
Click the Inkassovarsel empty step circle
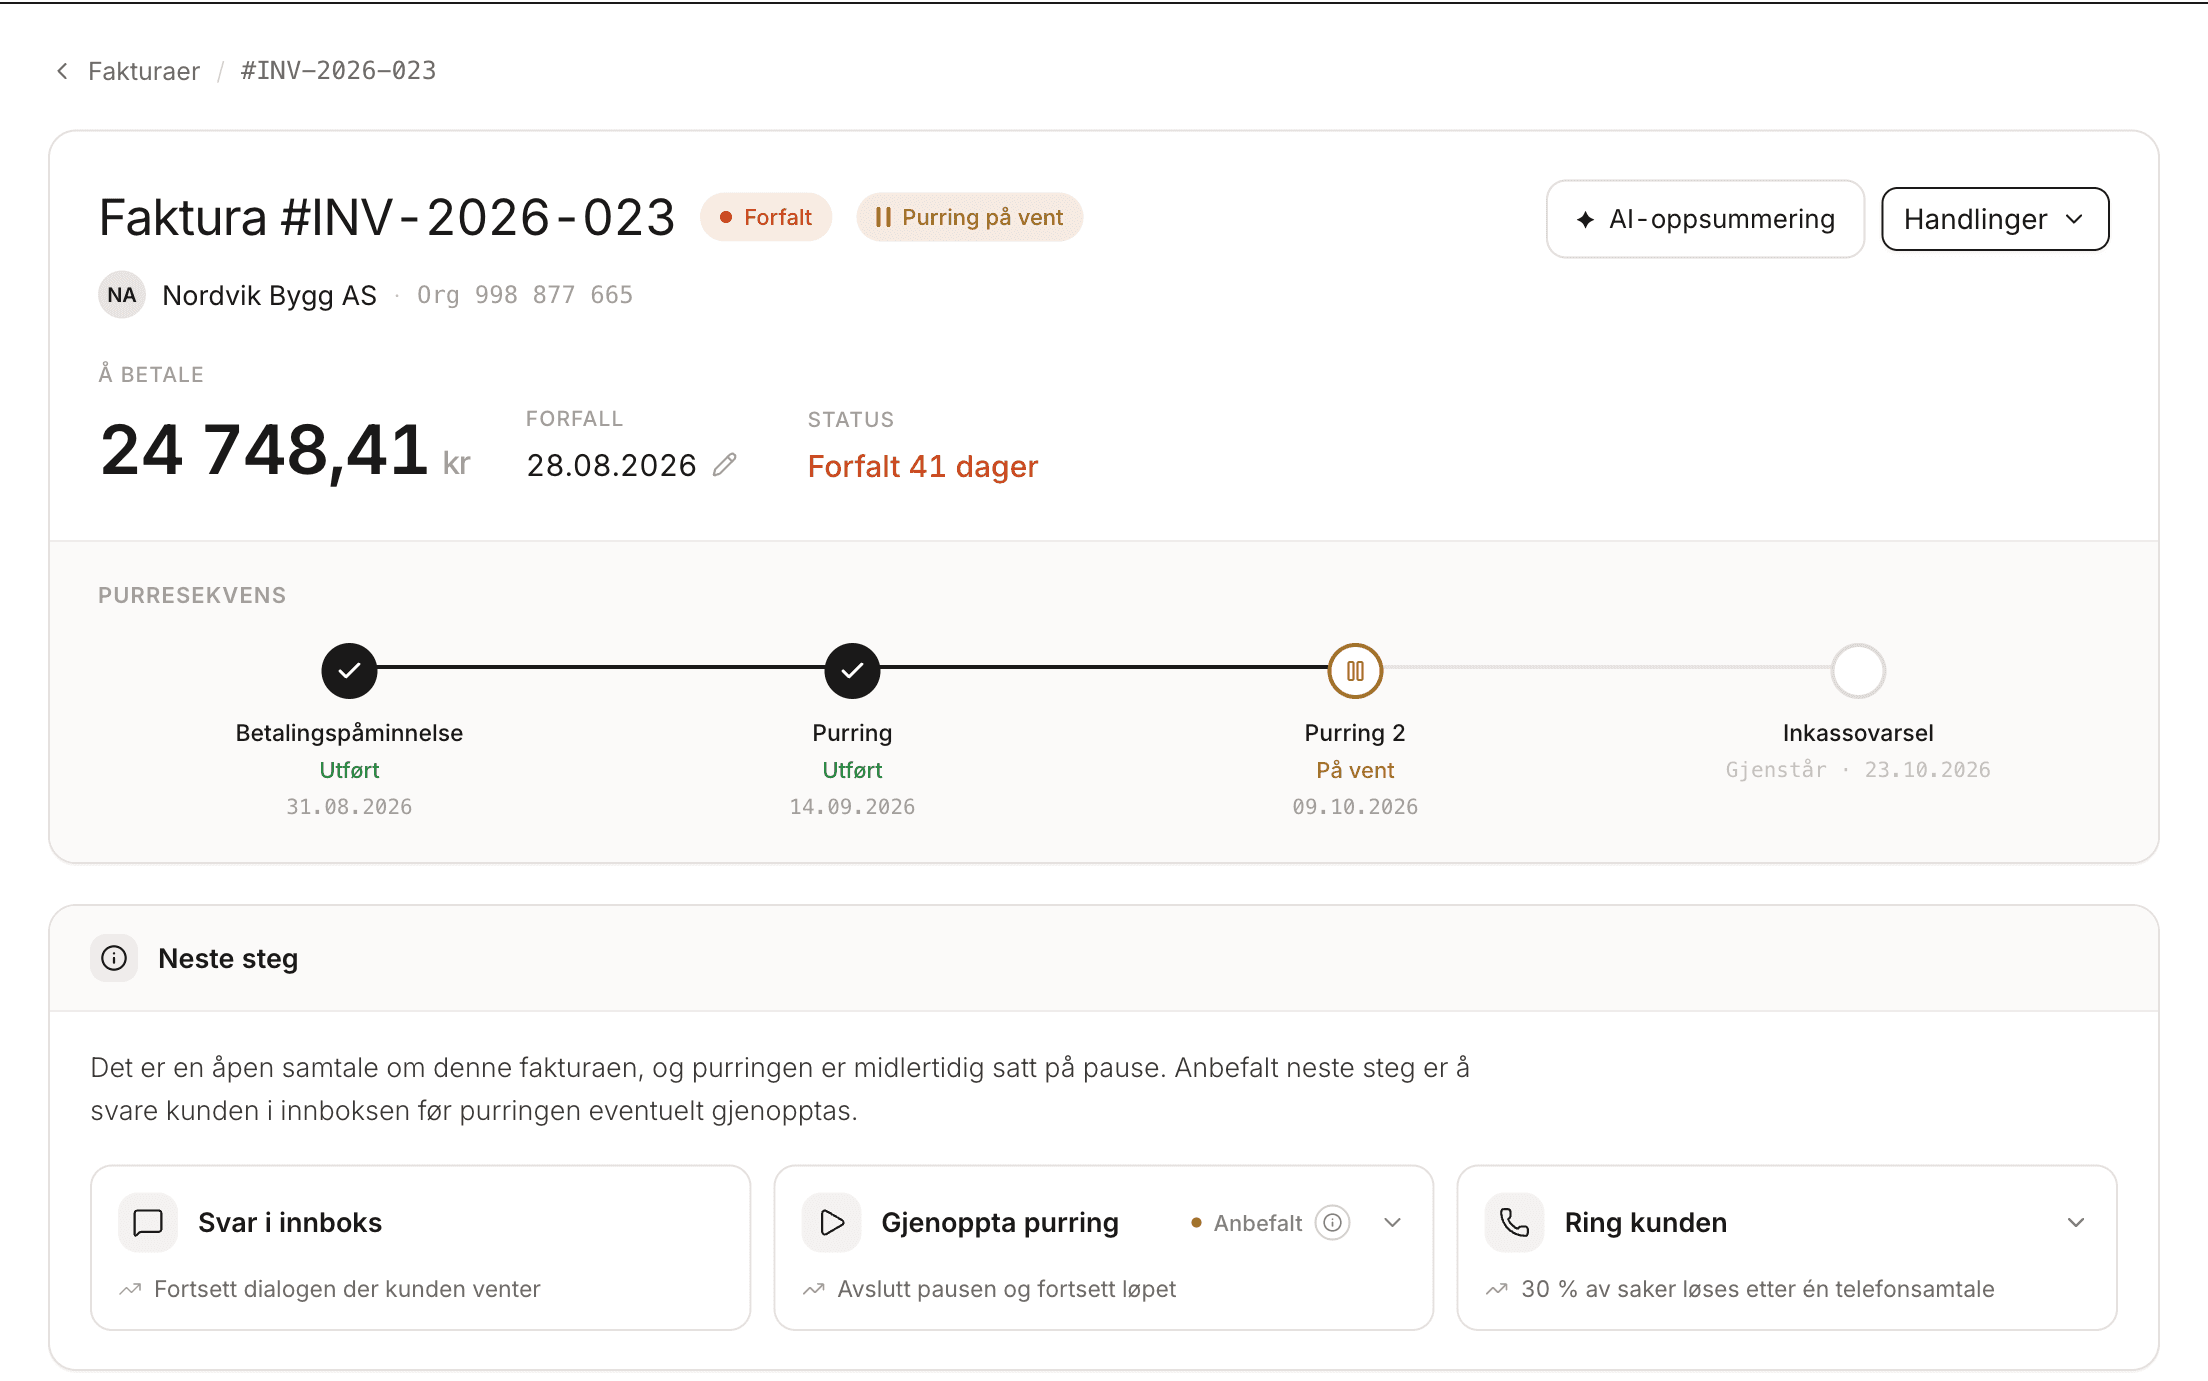coord(1858,670)
